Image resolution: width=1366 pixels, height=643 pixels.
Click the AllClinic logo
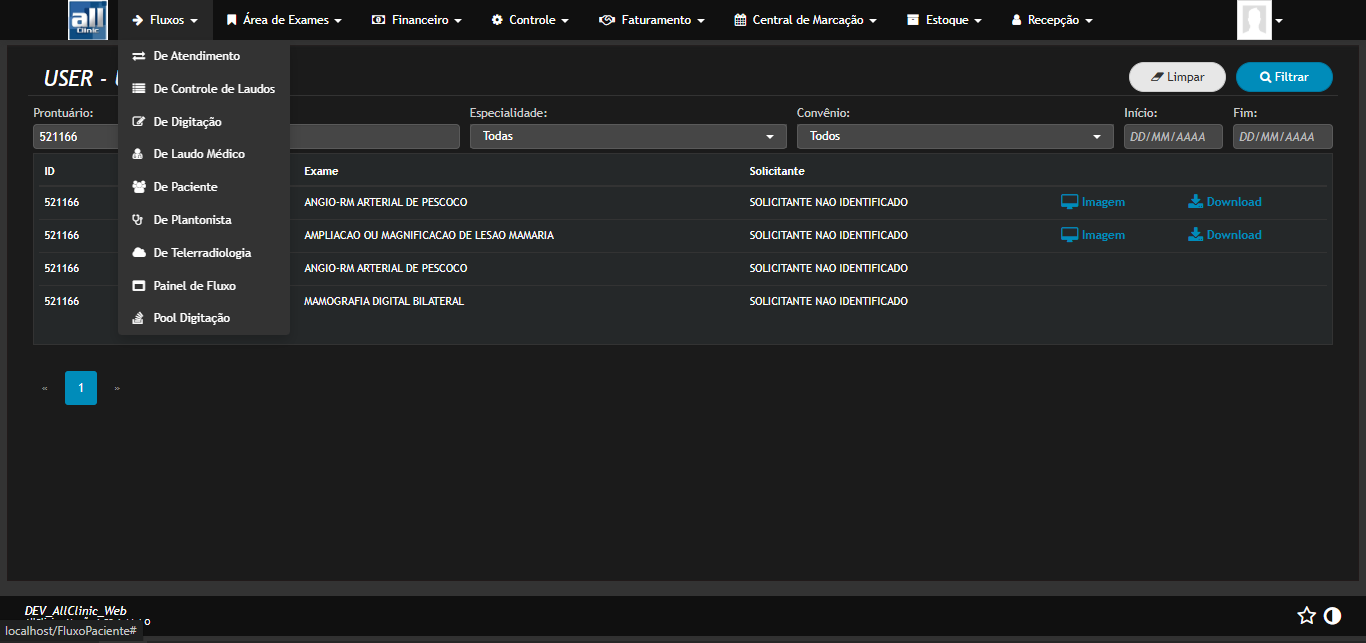[x=88, y=19]
